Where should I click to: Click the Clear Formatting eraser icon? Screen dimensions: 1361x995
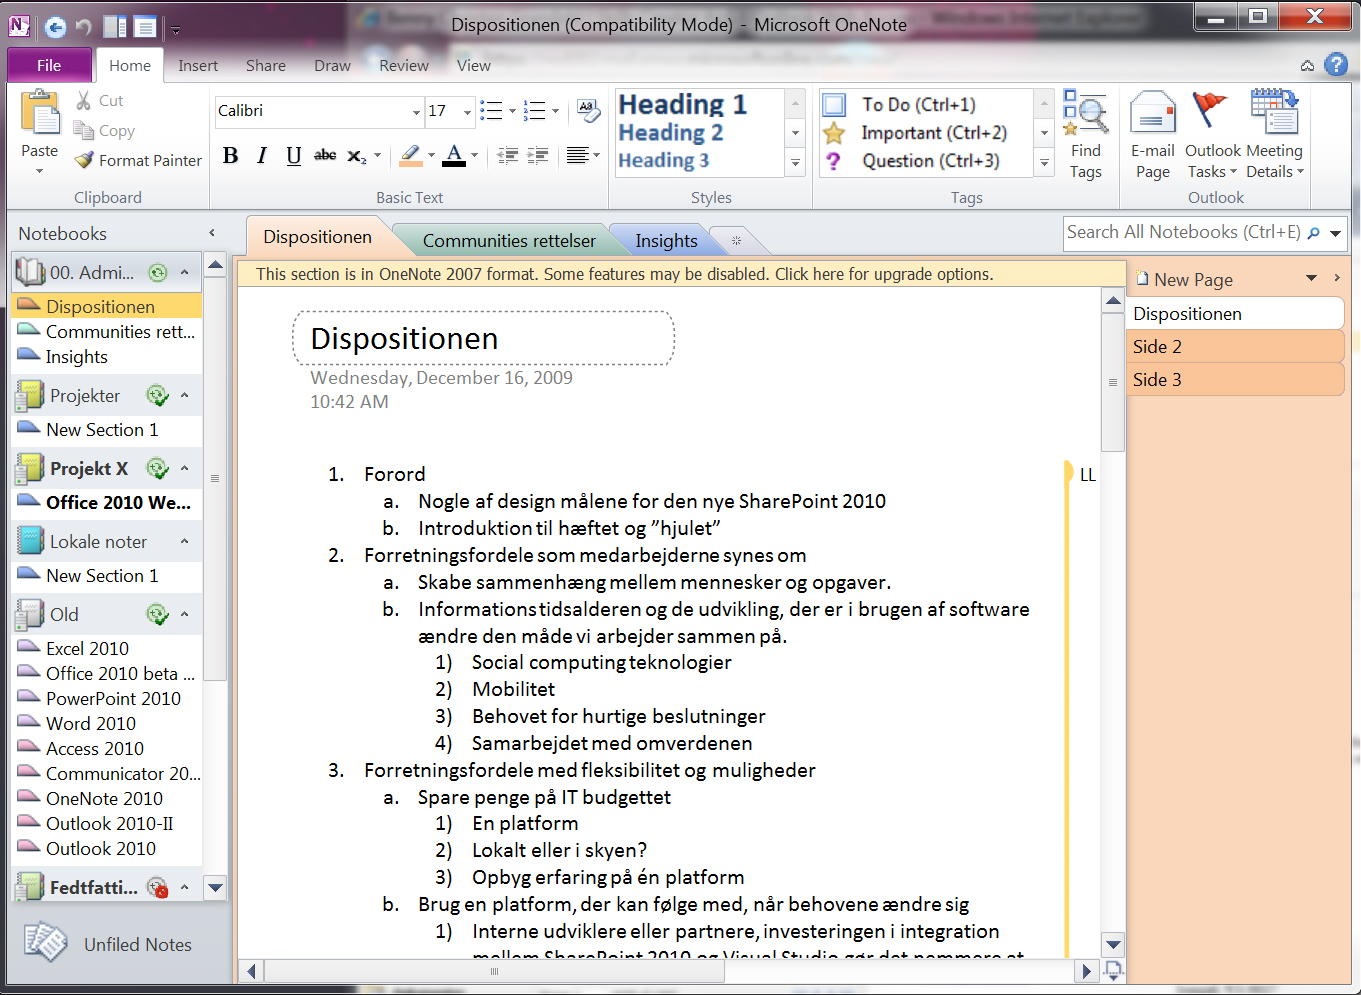(588, 111)
